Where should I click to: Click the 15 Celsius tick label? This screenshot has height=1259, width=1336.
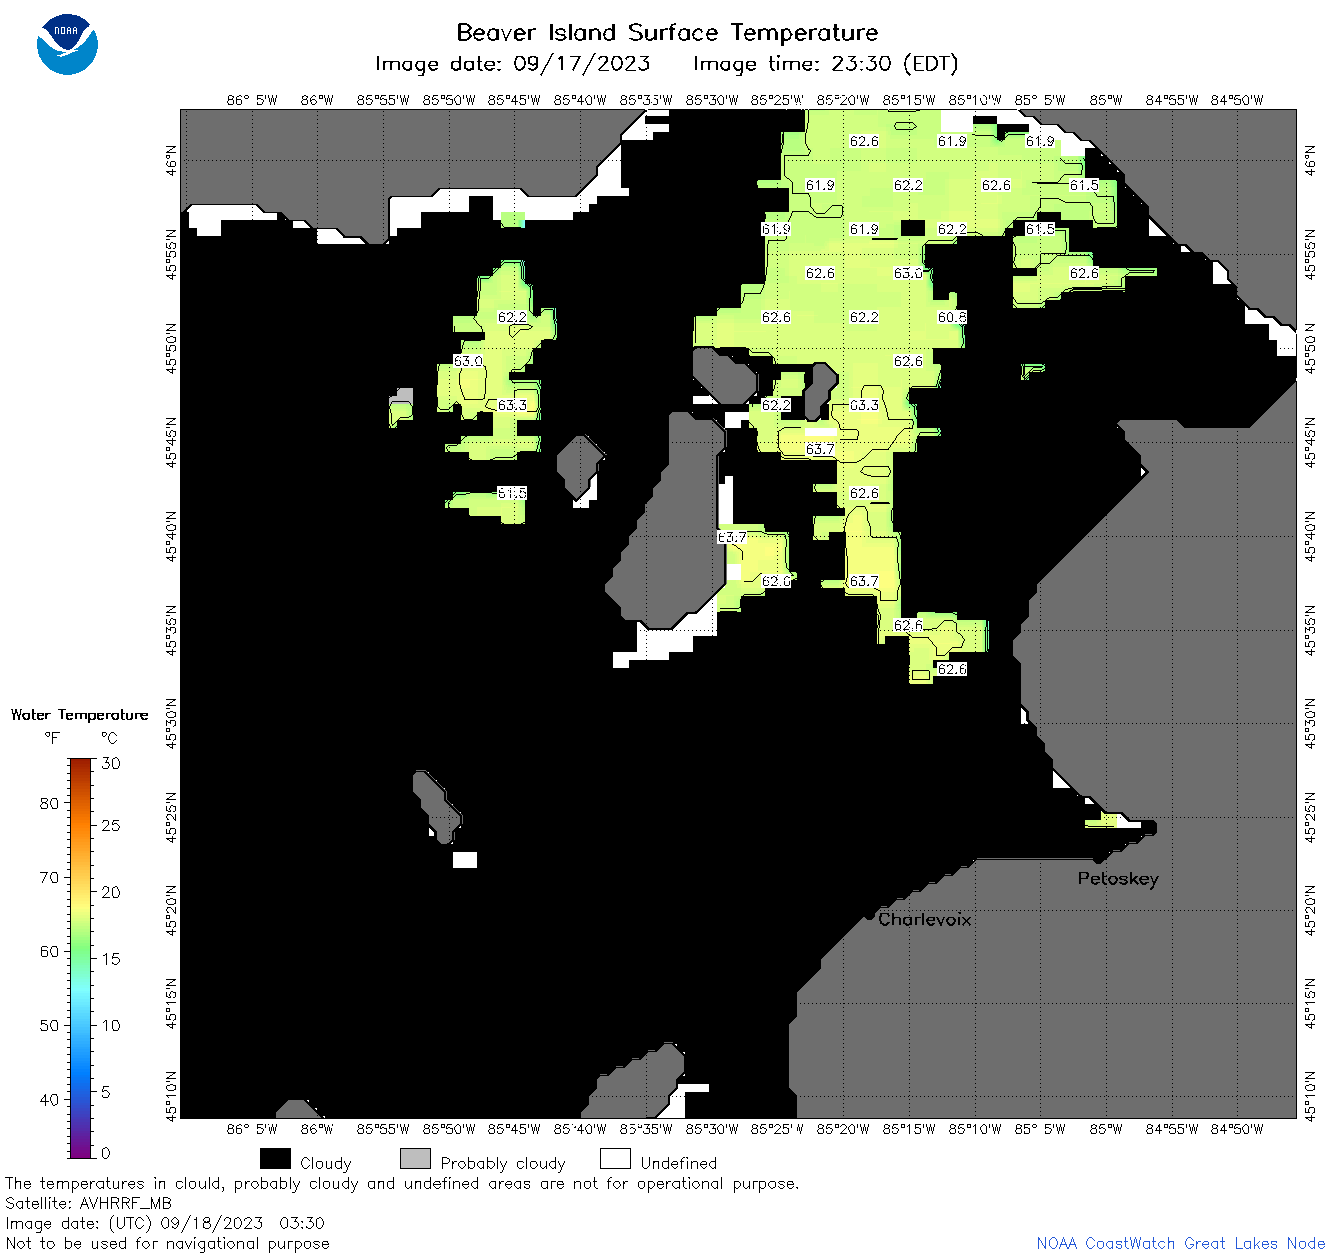(111, 958)
